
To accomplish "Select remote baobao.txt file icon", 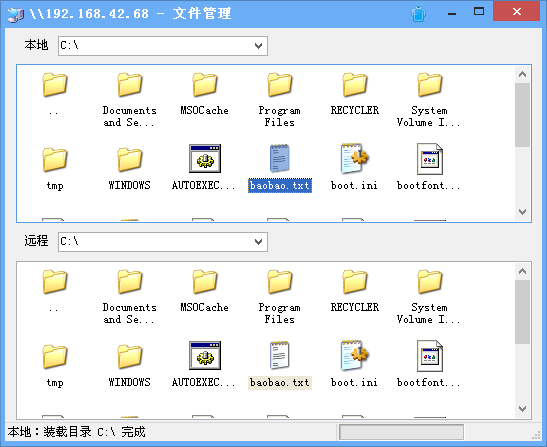I will click(279, 356).
